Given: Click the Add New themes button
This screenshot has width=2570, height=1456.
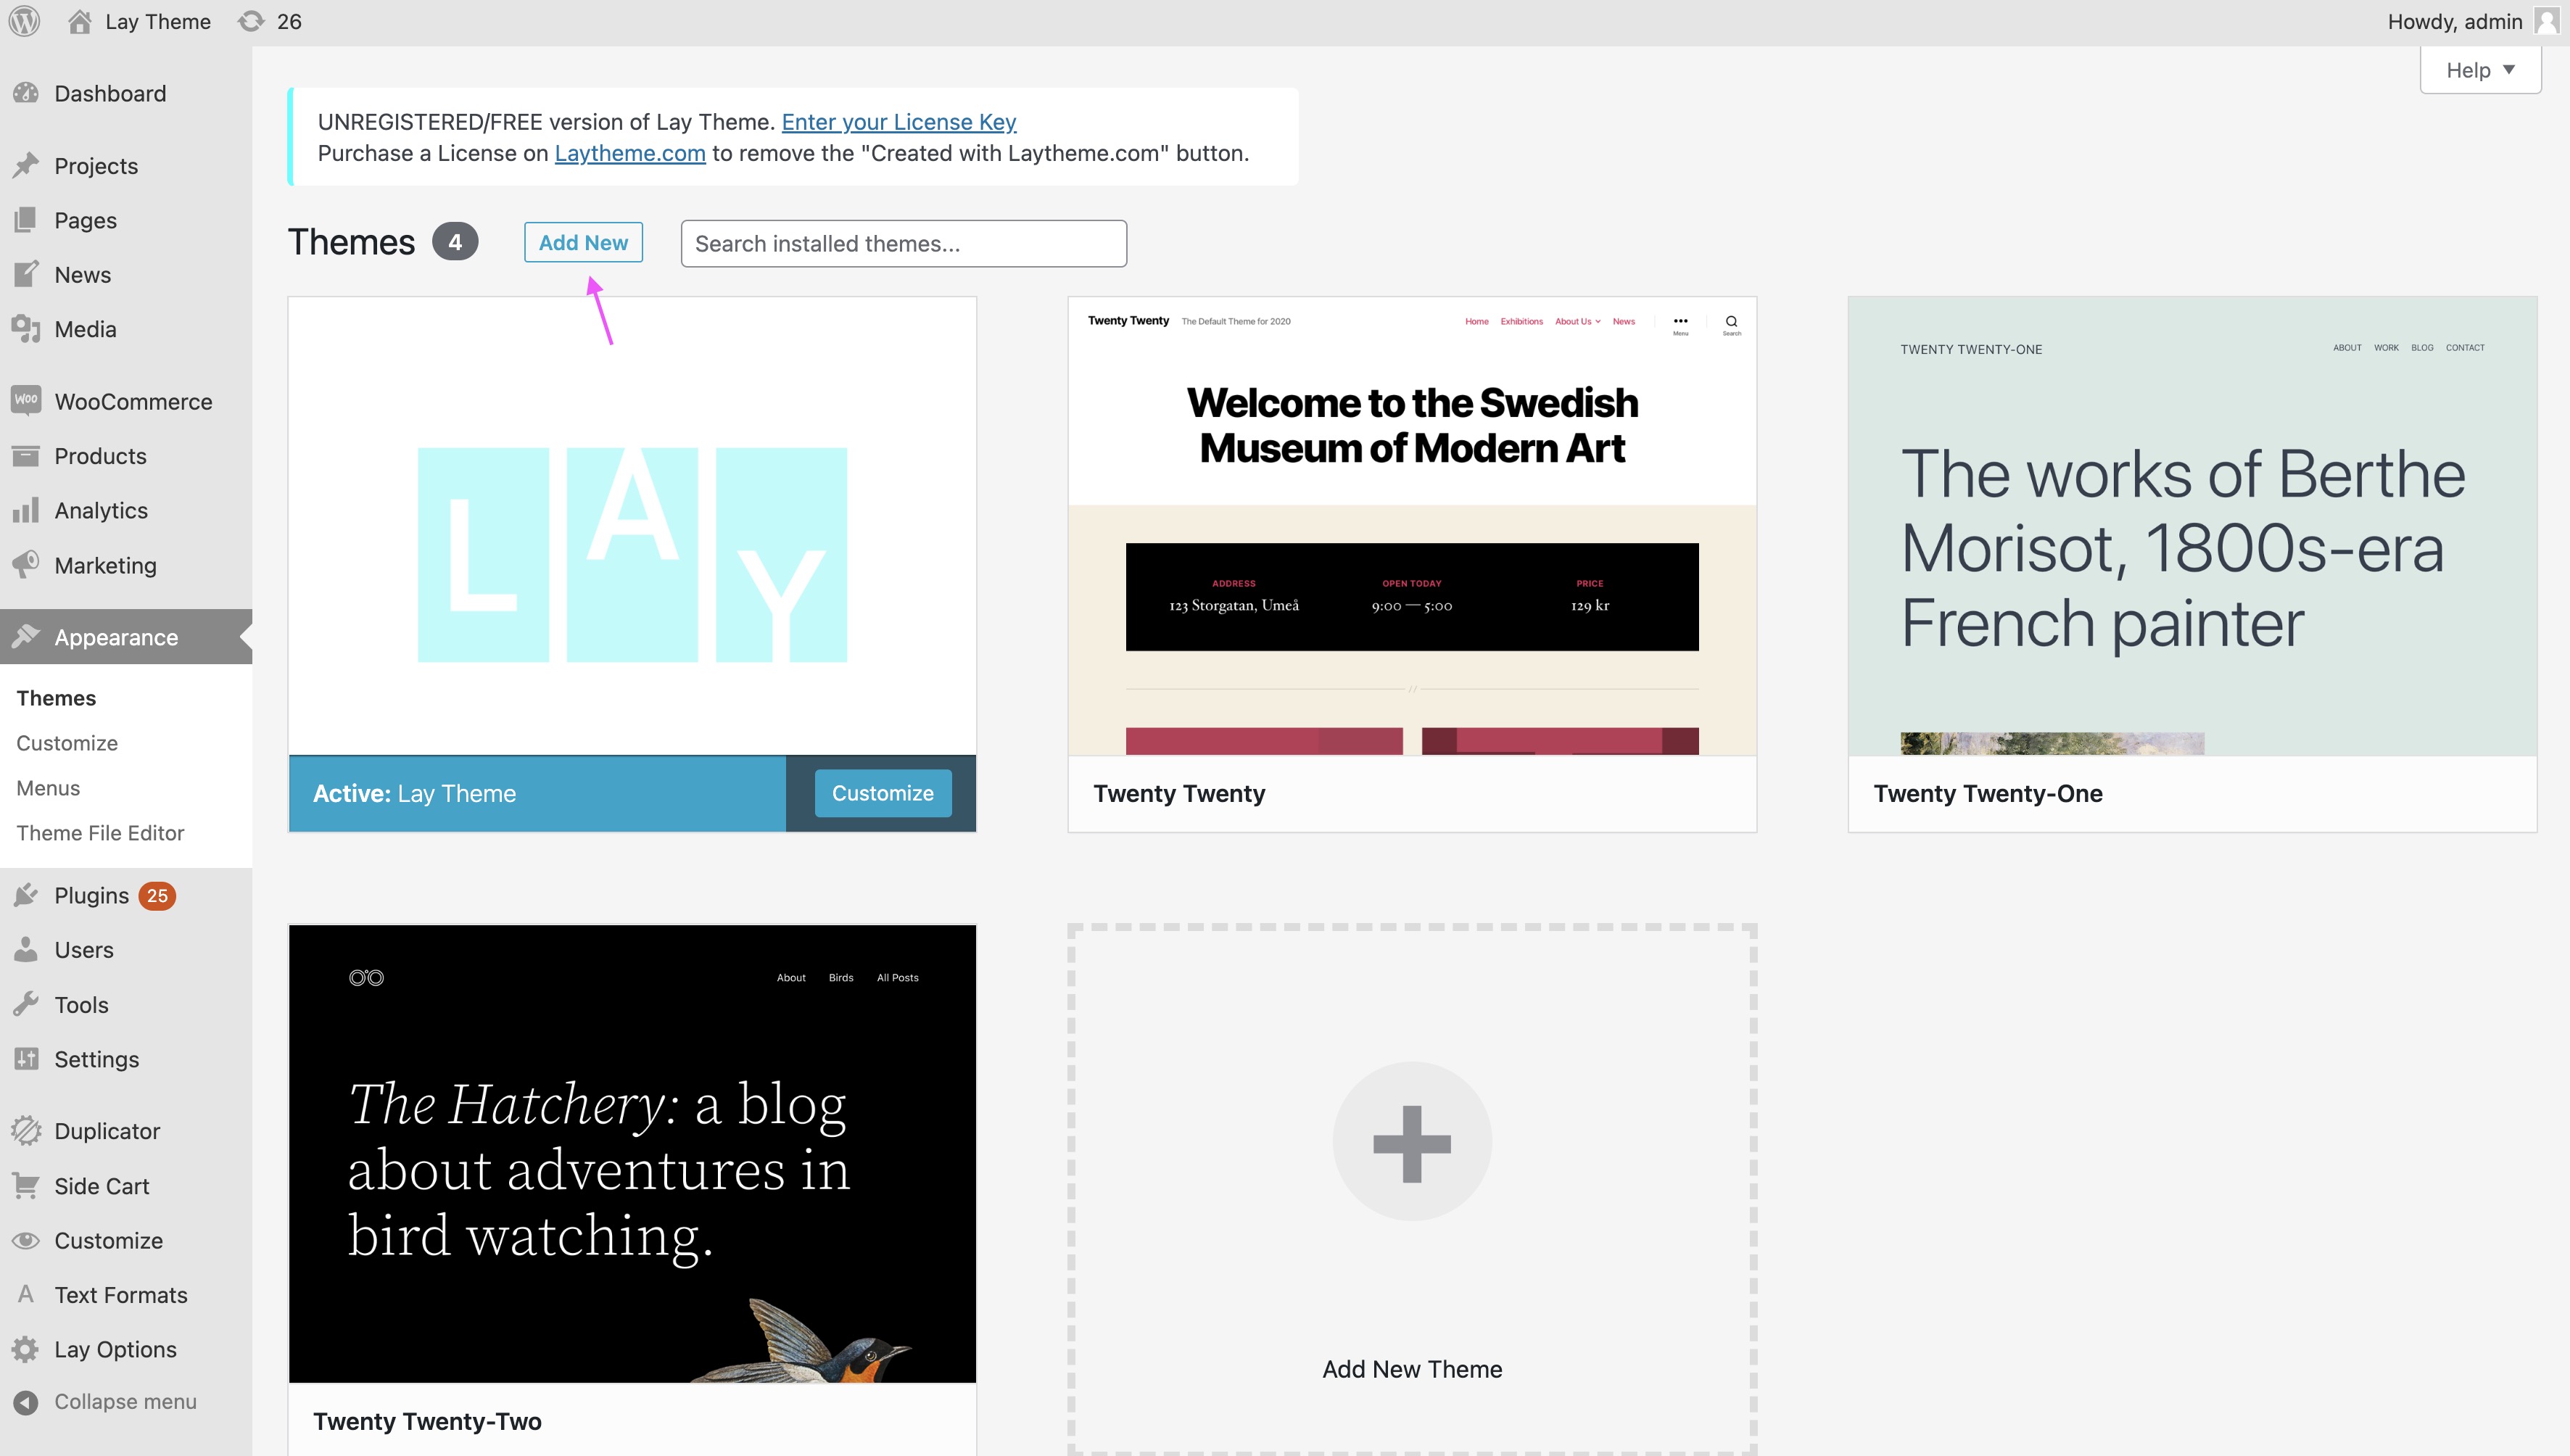Looking at the screenshot, I should pos(583,242).
